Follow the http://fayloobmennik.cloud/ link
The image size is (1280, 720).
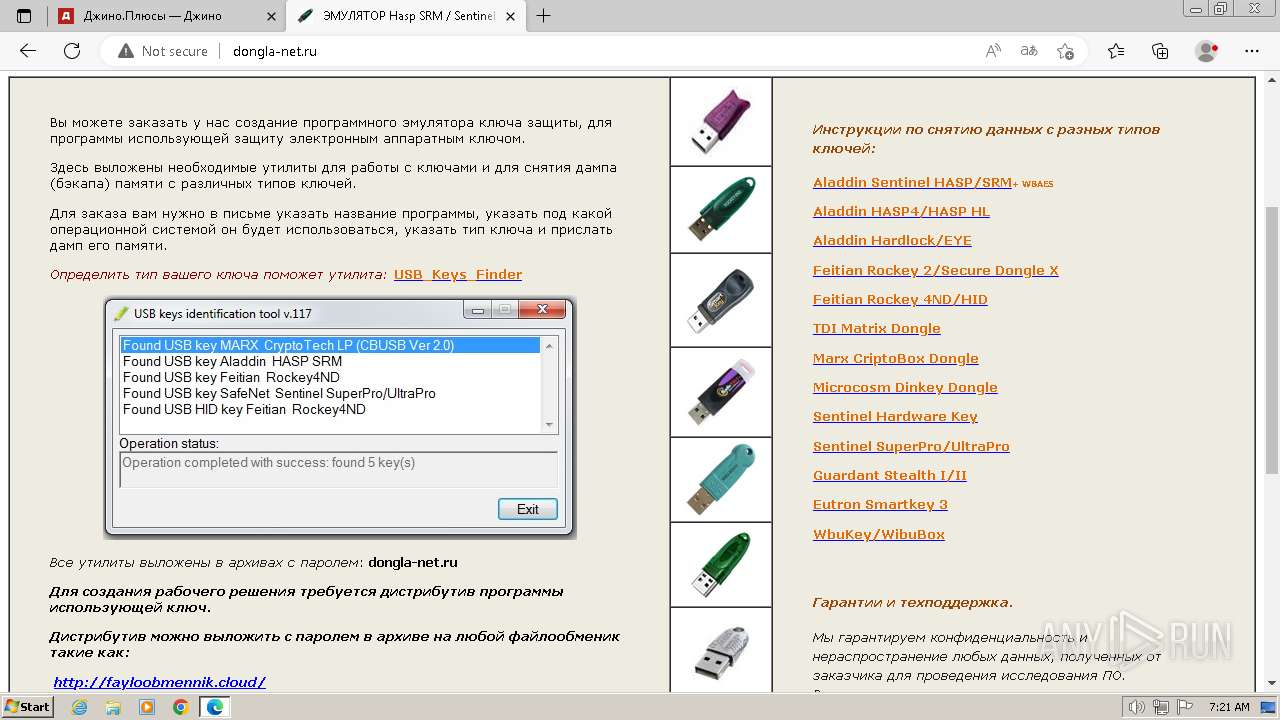click(160, 683)
